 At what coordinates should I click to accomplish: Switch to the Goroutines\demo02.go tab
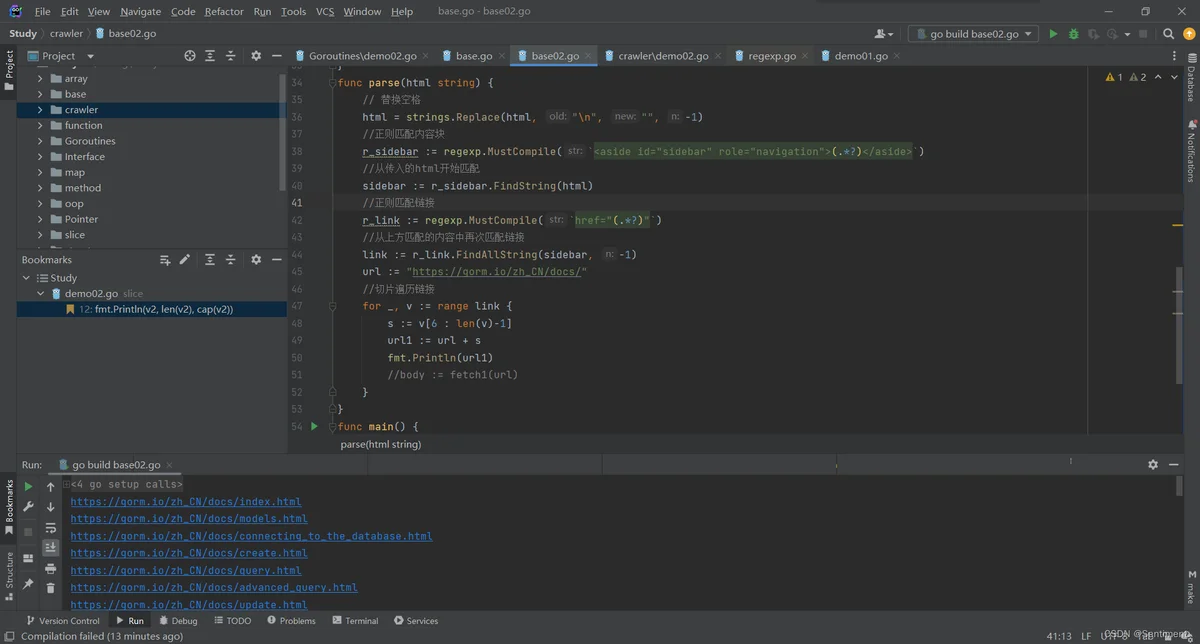(x=362, y=56)
